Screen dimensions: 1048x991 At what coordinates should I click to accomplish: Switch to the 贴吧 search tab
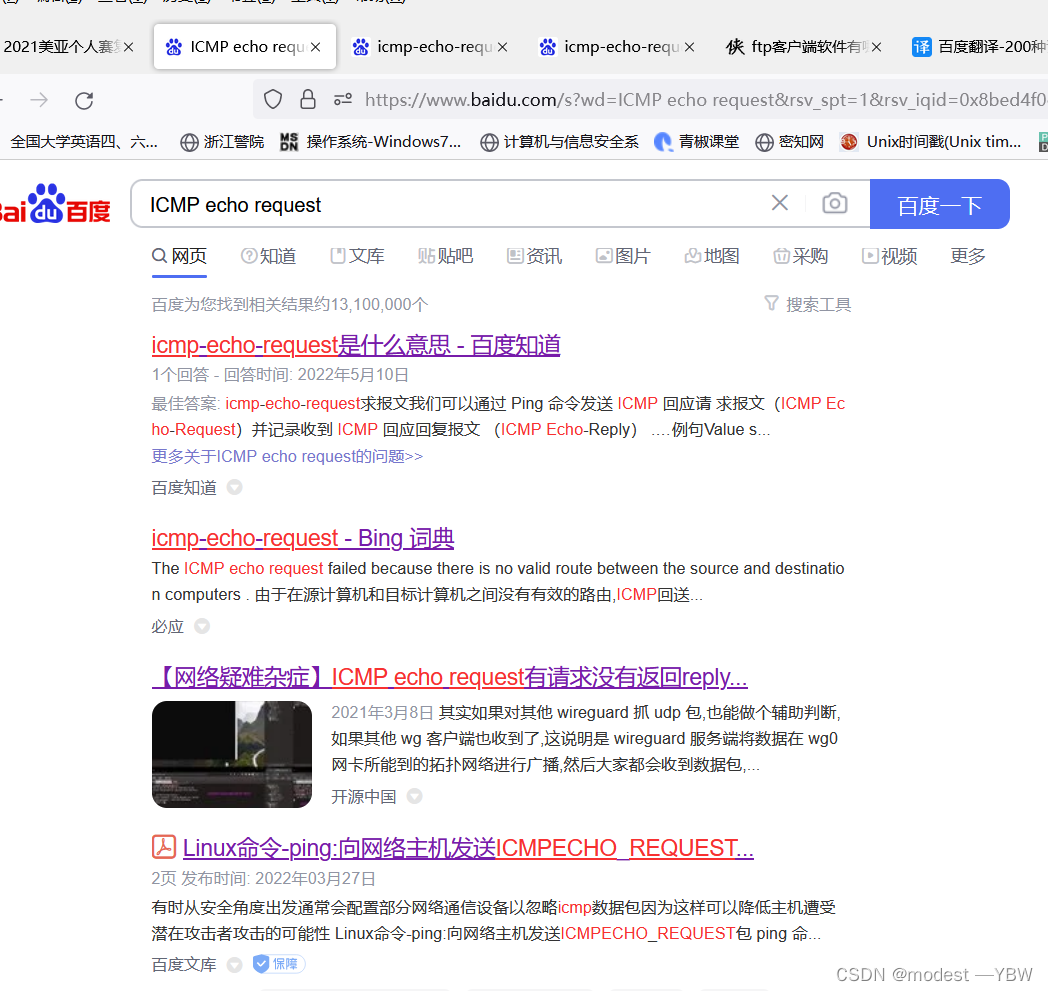pyautogui.click(x=445, y=256)
